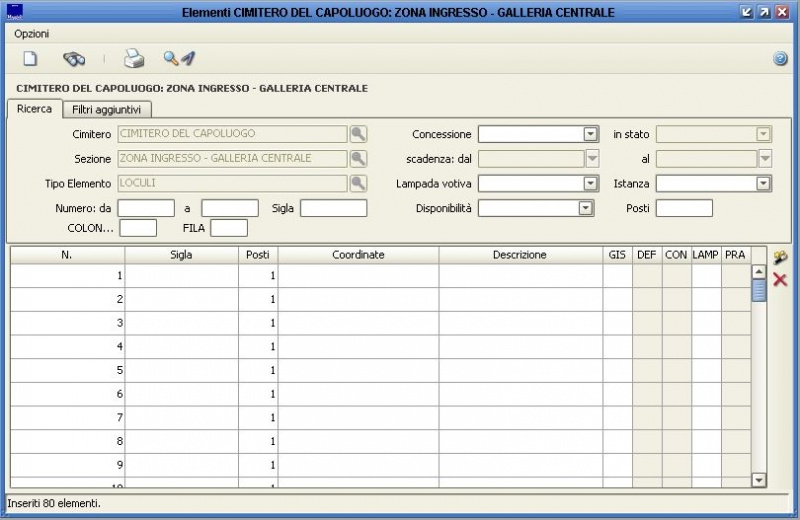Click the lookup icon beside Cimitero field
The image size is (800, 520).
[x=358, y=134]
